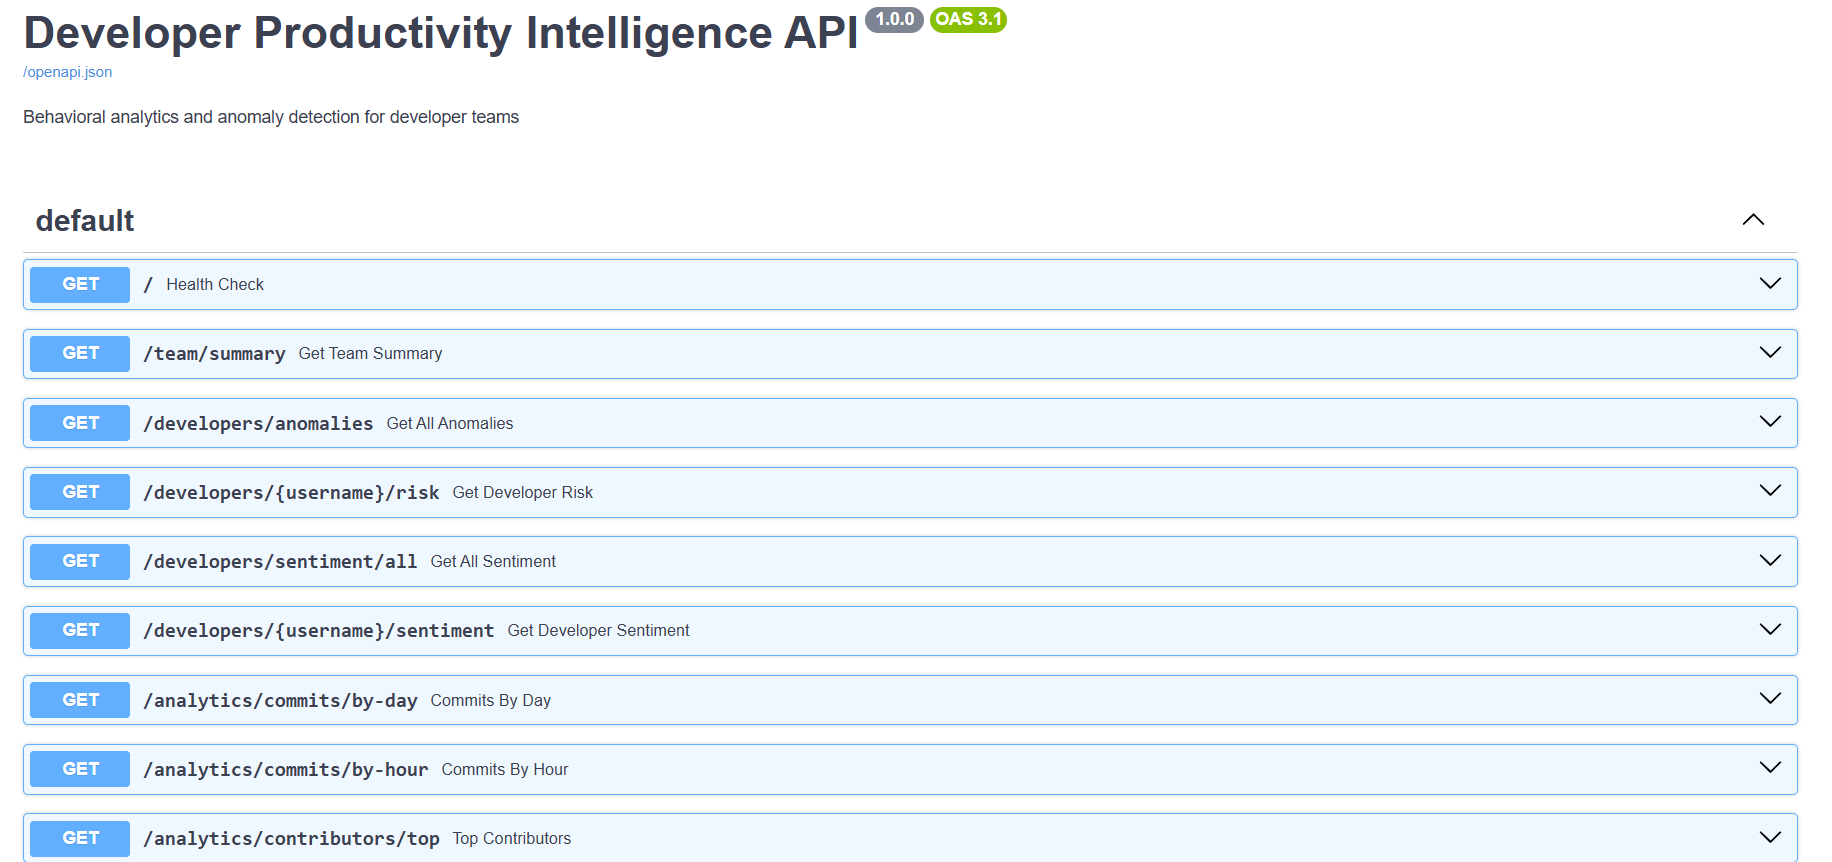Viewport: 1832px width, 862px height.
Task: Expand the Get All Anomalies chevron
Action: tap(1770, 422)
